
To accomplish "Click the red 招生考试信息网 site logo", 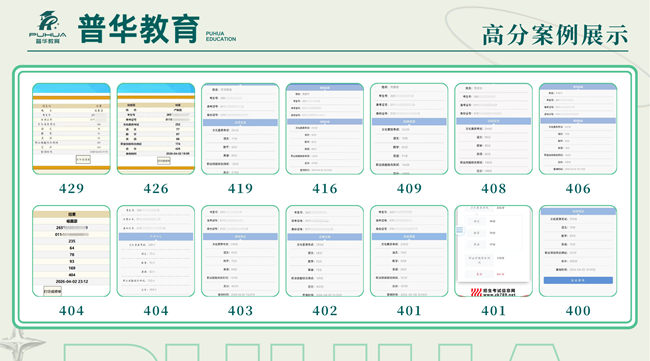I will click(493, 292).
